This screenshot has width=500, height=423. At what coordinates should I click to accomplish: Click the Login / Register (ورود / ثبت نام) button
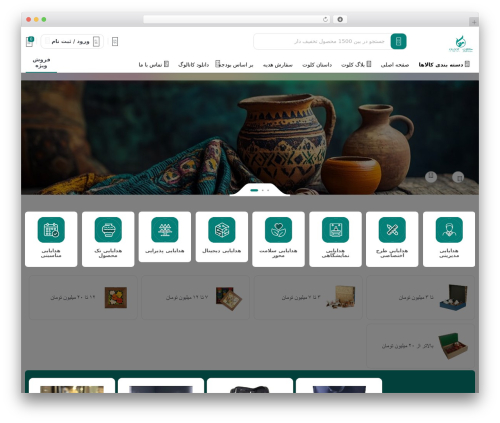tap(72, 41)
